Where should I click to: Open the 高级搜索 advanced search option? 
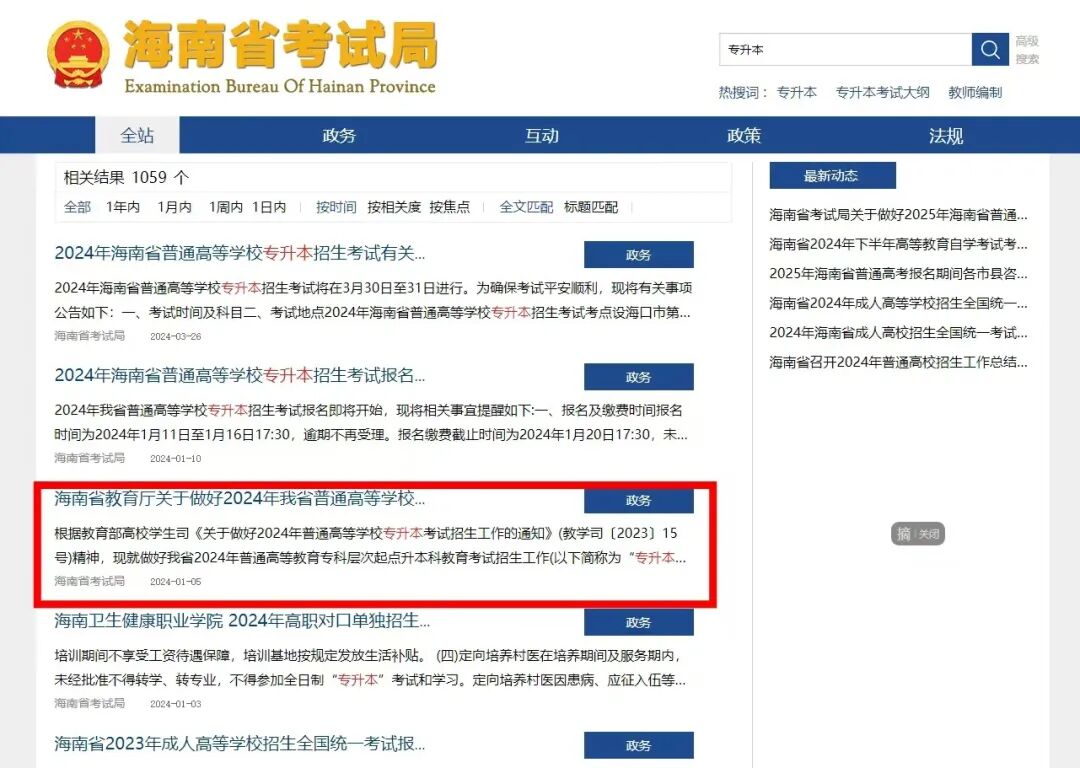point(1026,49)
